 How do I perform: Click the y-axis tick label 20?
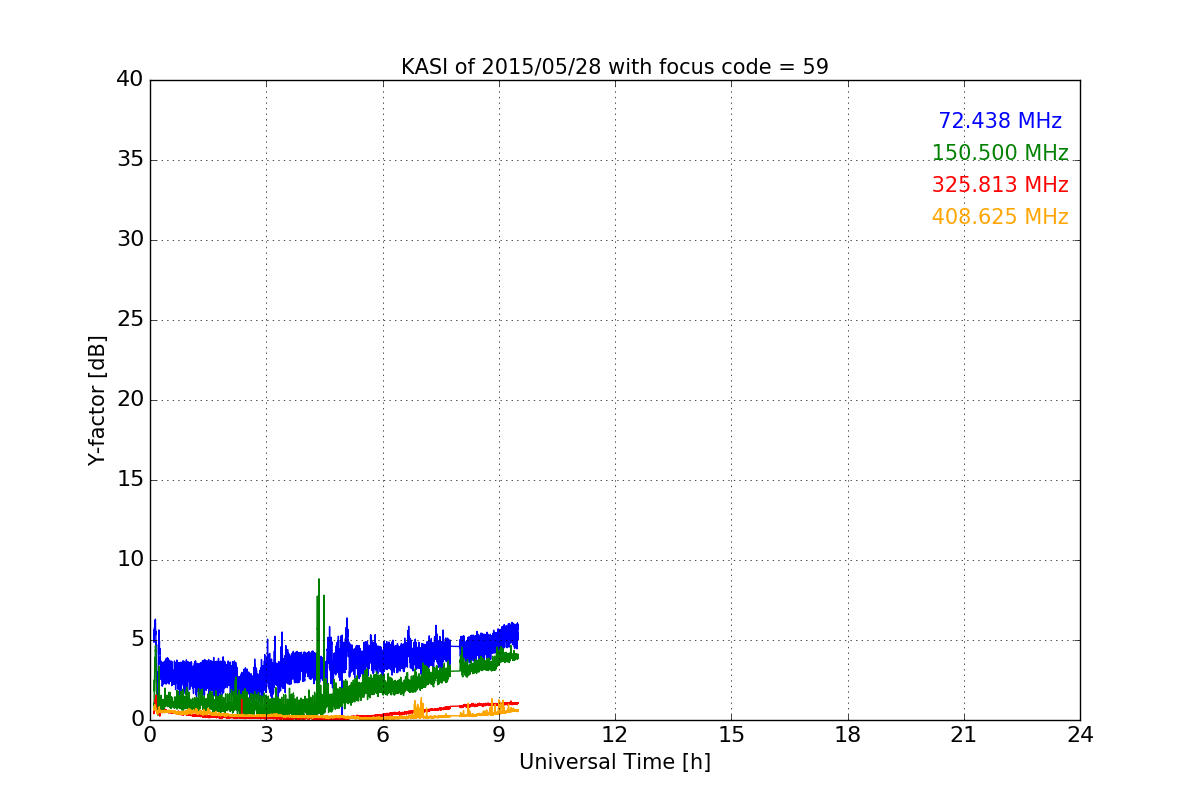[x=130, y=400]
